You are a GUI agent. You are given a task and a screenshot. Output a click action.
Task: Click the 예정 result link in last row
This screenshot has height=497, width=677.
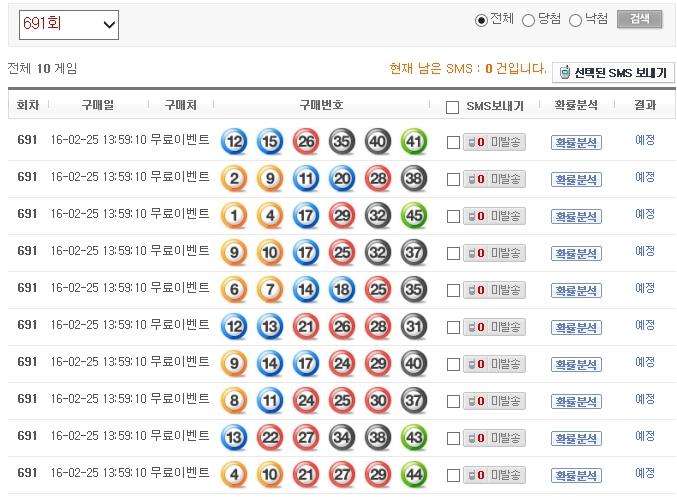pyautogui.click(x=645, y=473)
